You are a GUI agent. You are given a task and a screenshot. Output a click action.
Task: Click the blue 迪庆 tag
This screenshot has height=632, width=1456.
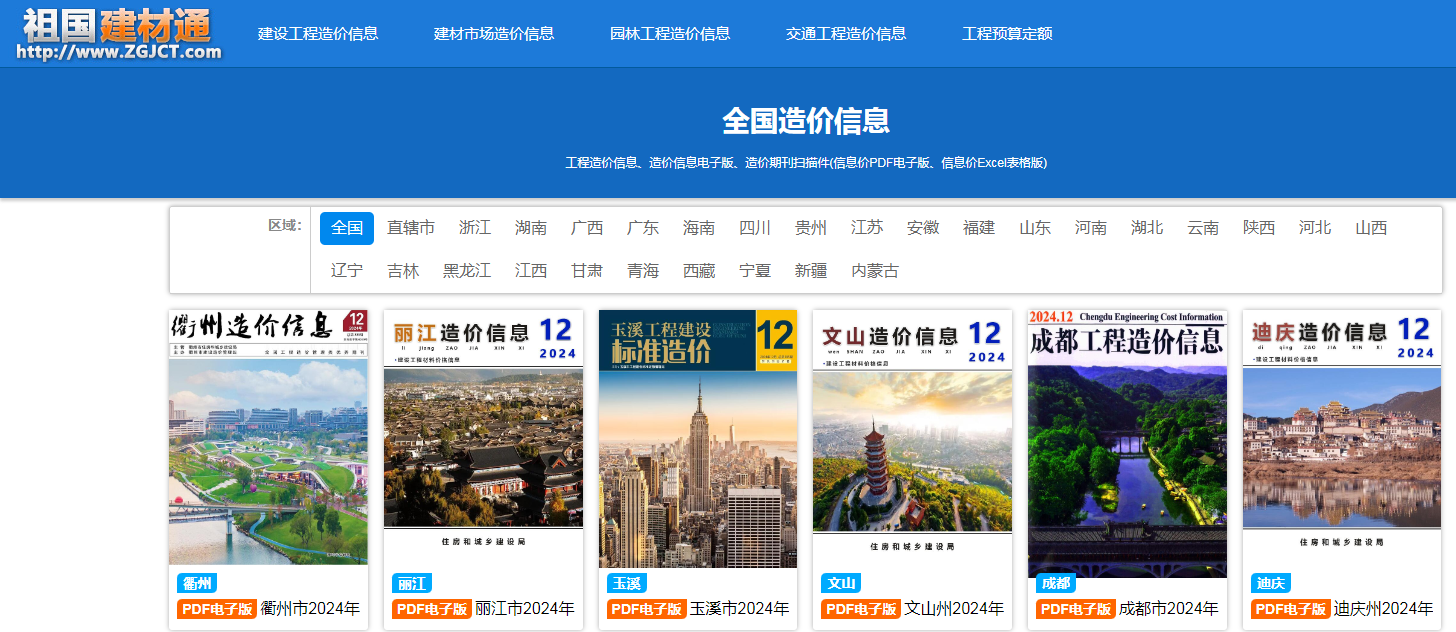tap(1271, 583)
